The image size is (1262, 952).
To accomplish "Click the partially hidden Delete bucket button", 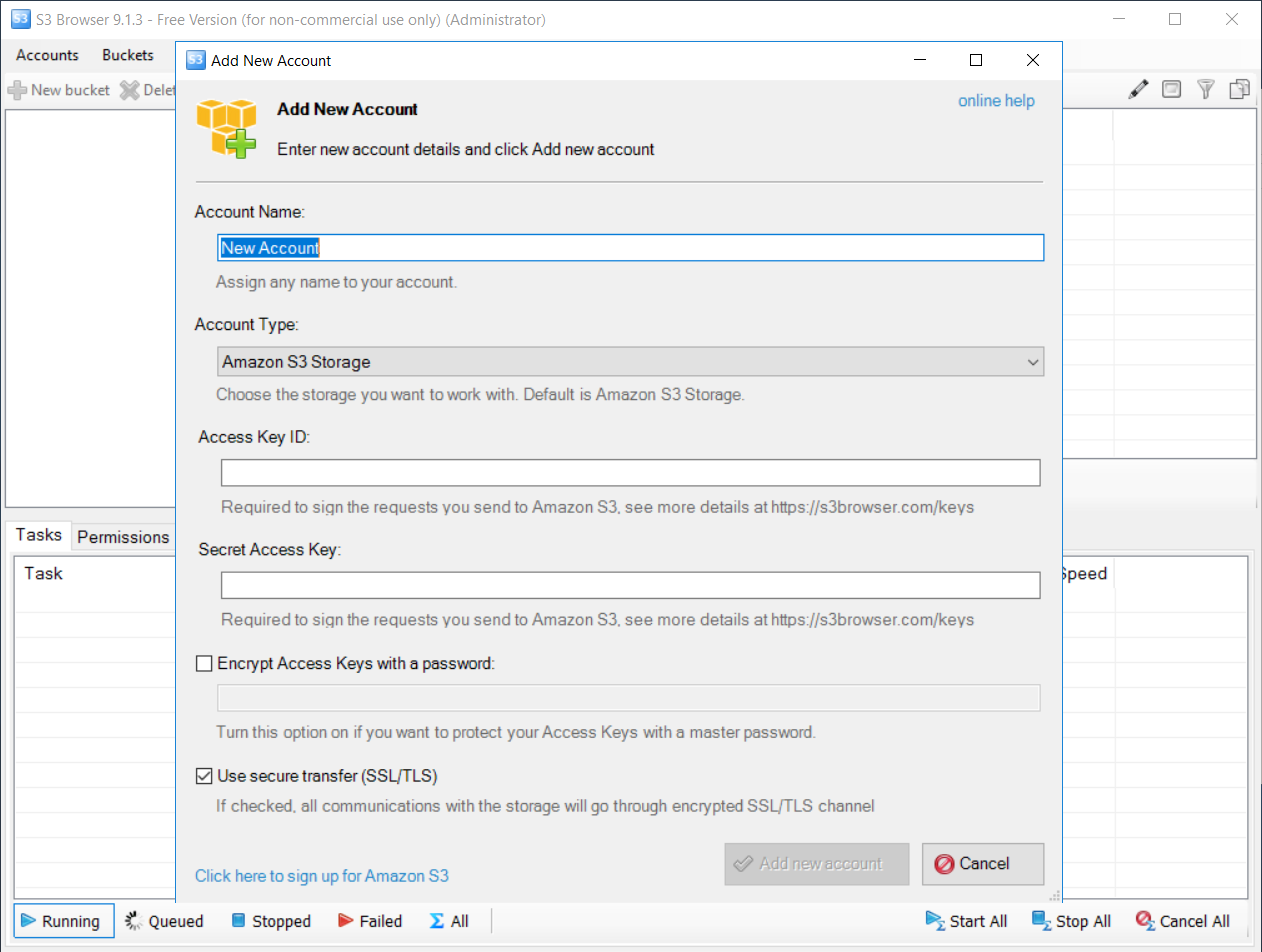I will click(x=147, y=90).
